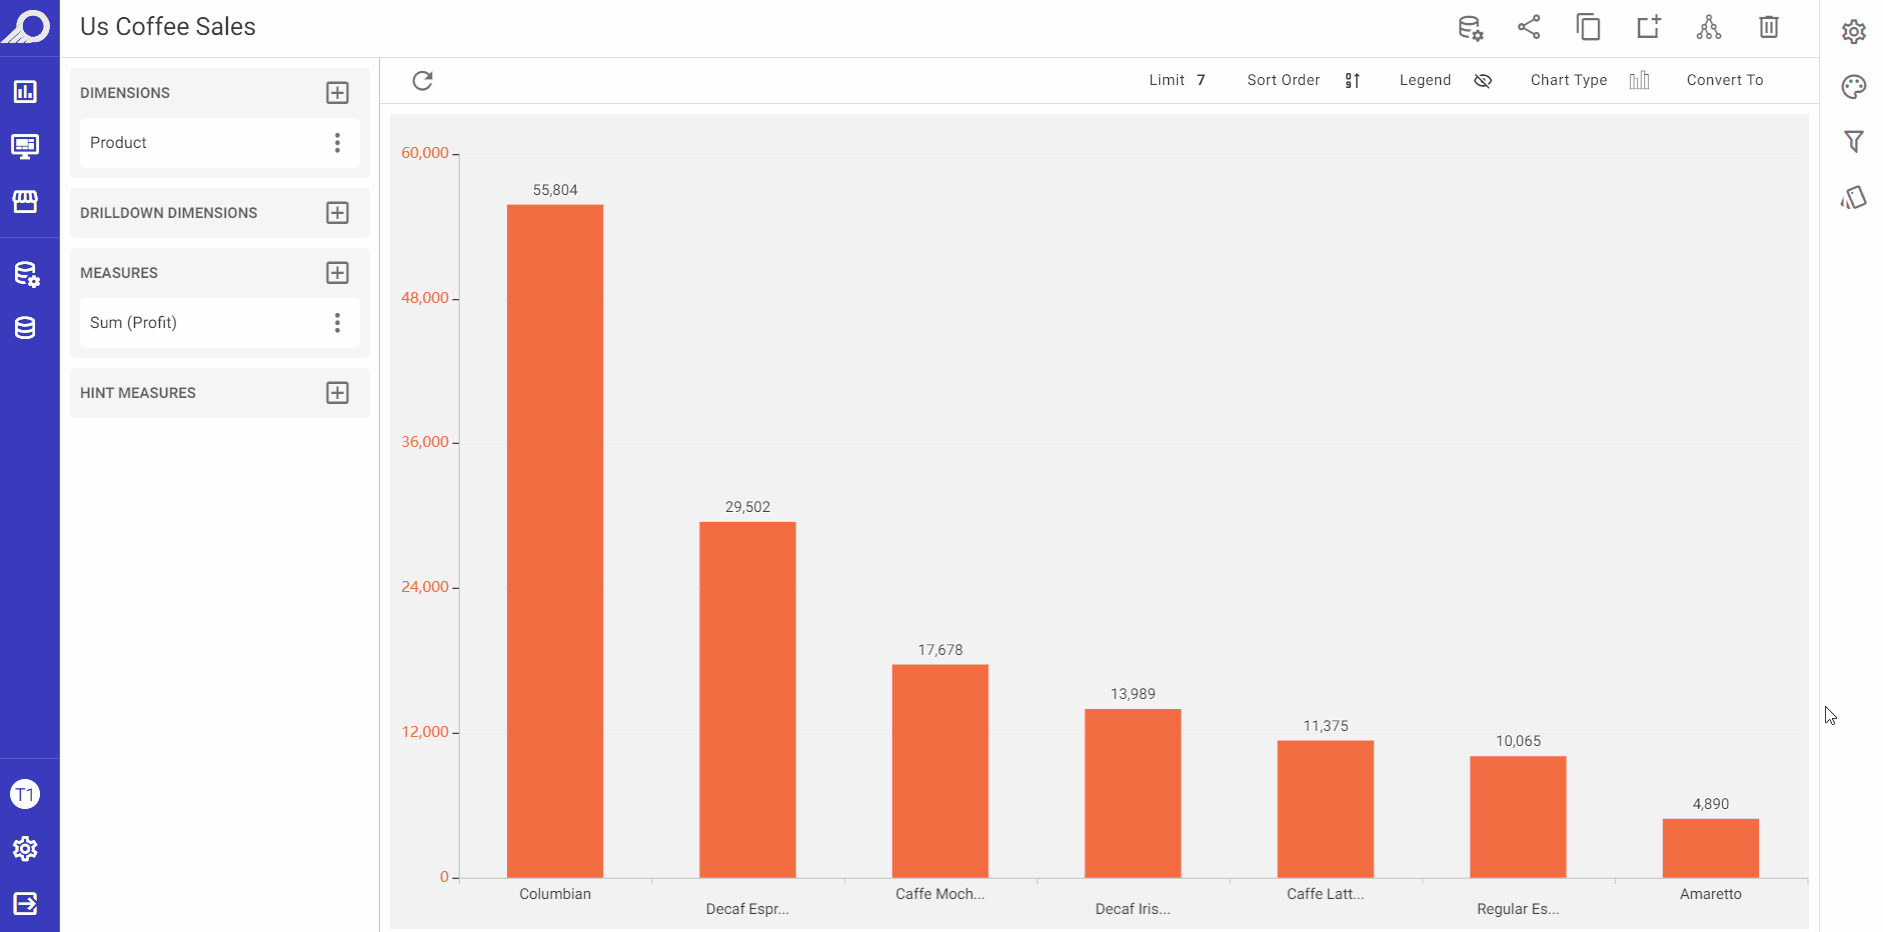The height and width of the screenshot is (932, 1883).
Task: Click the export icon in top toolbar
Action: click(1649, 27)
